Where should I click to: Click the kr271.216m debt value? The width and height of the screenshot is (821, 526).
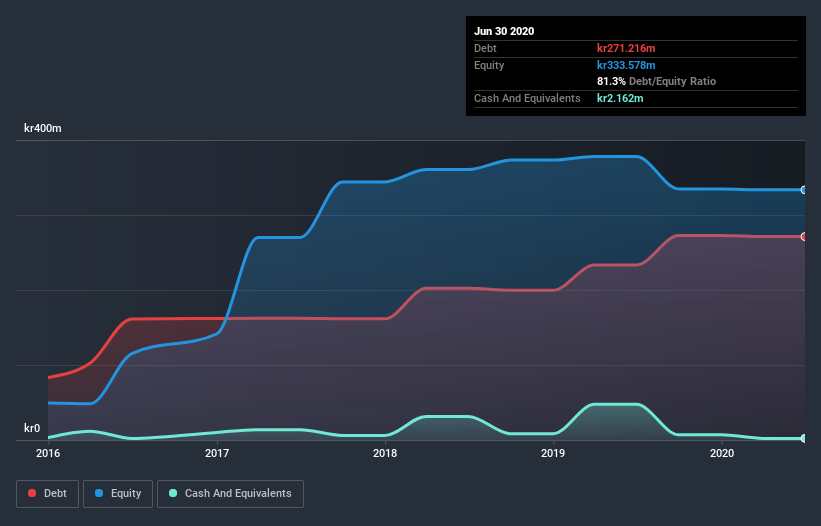pos(626,48)
